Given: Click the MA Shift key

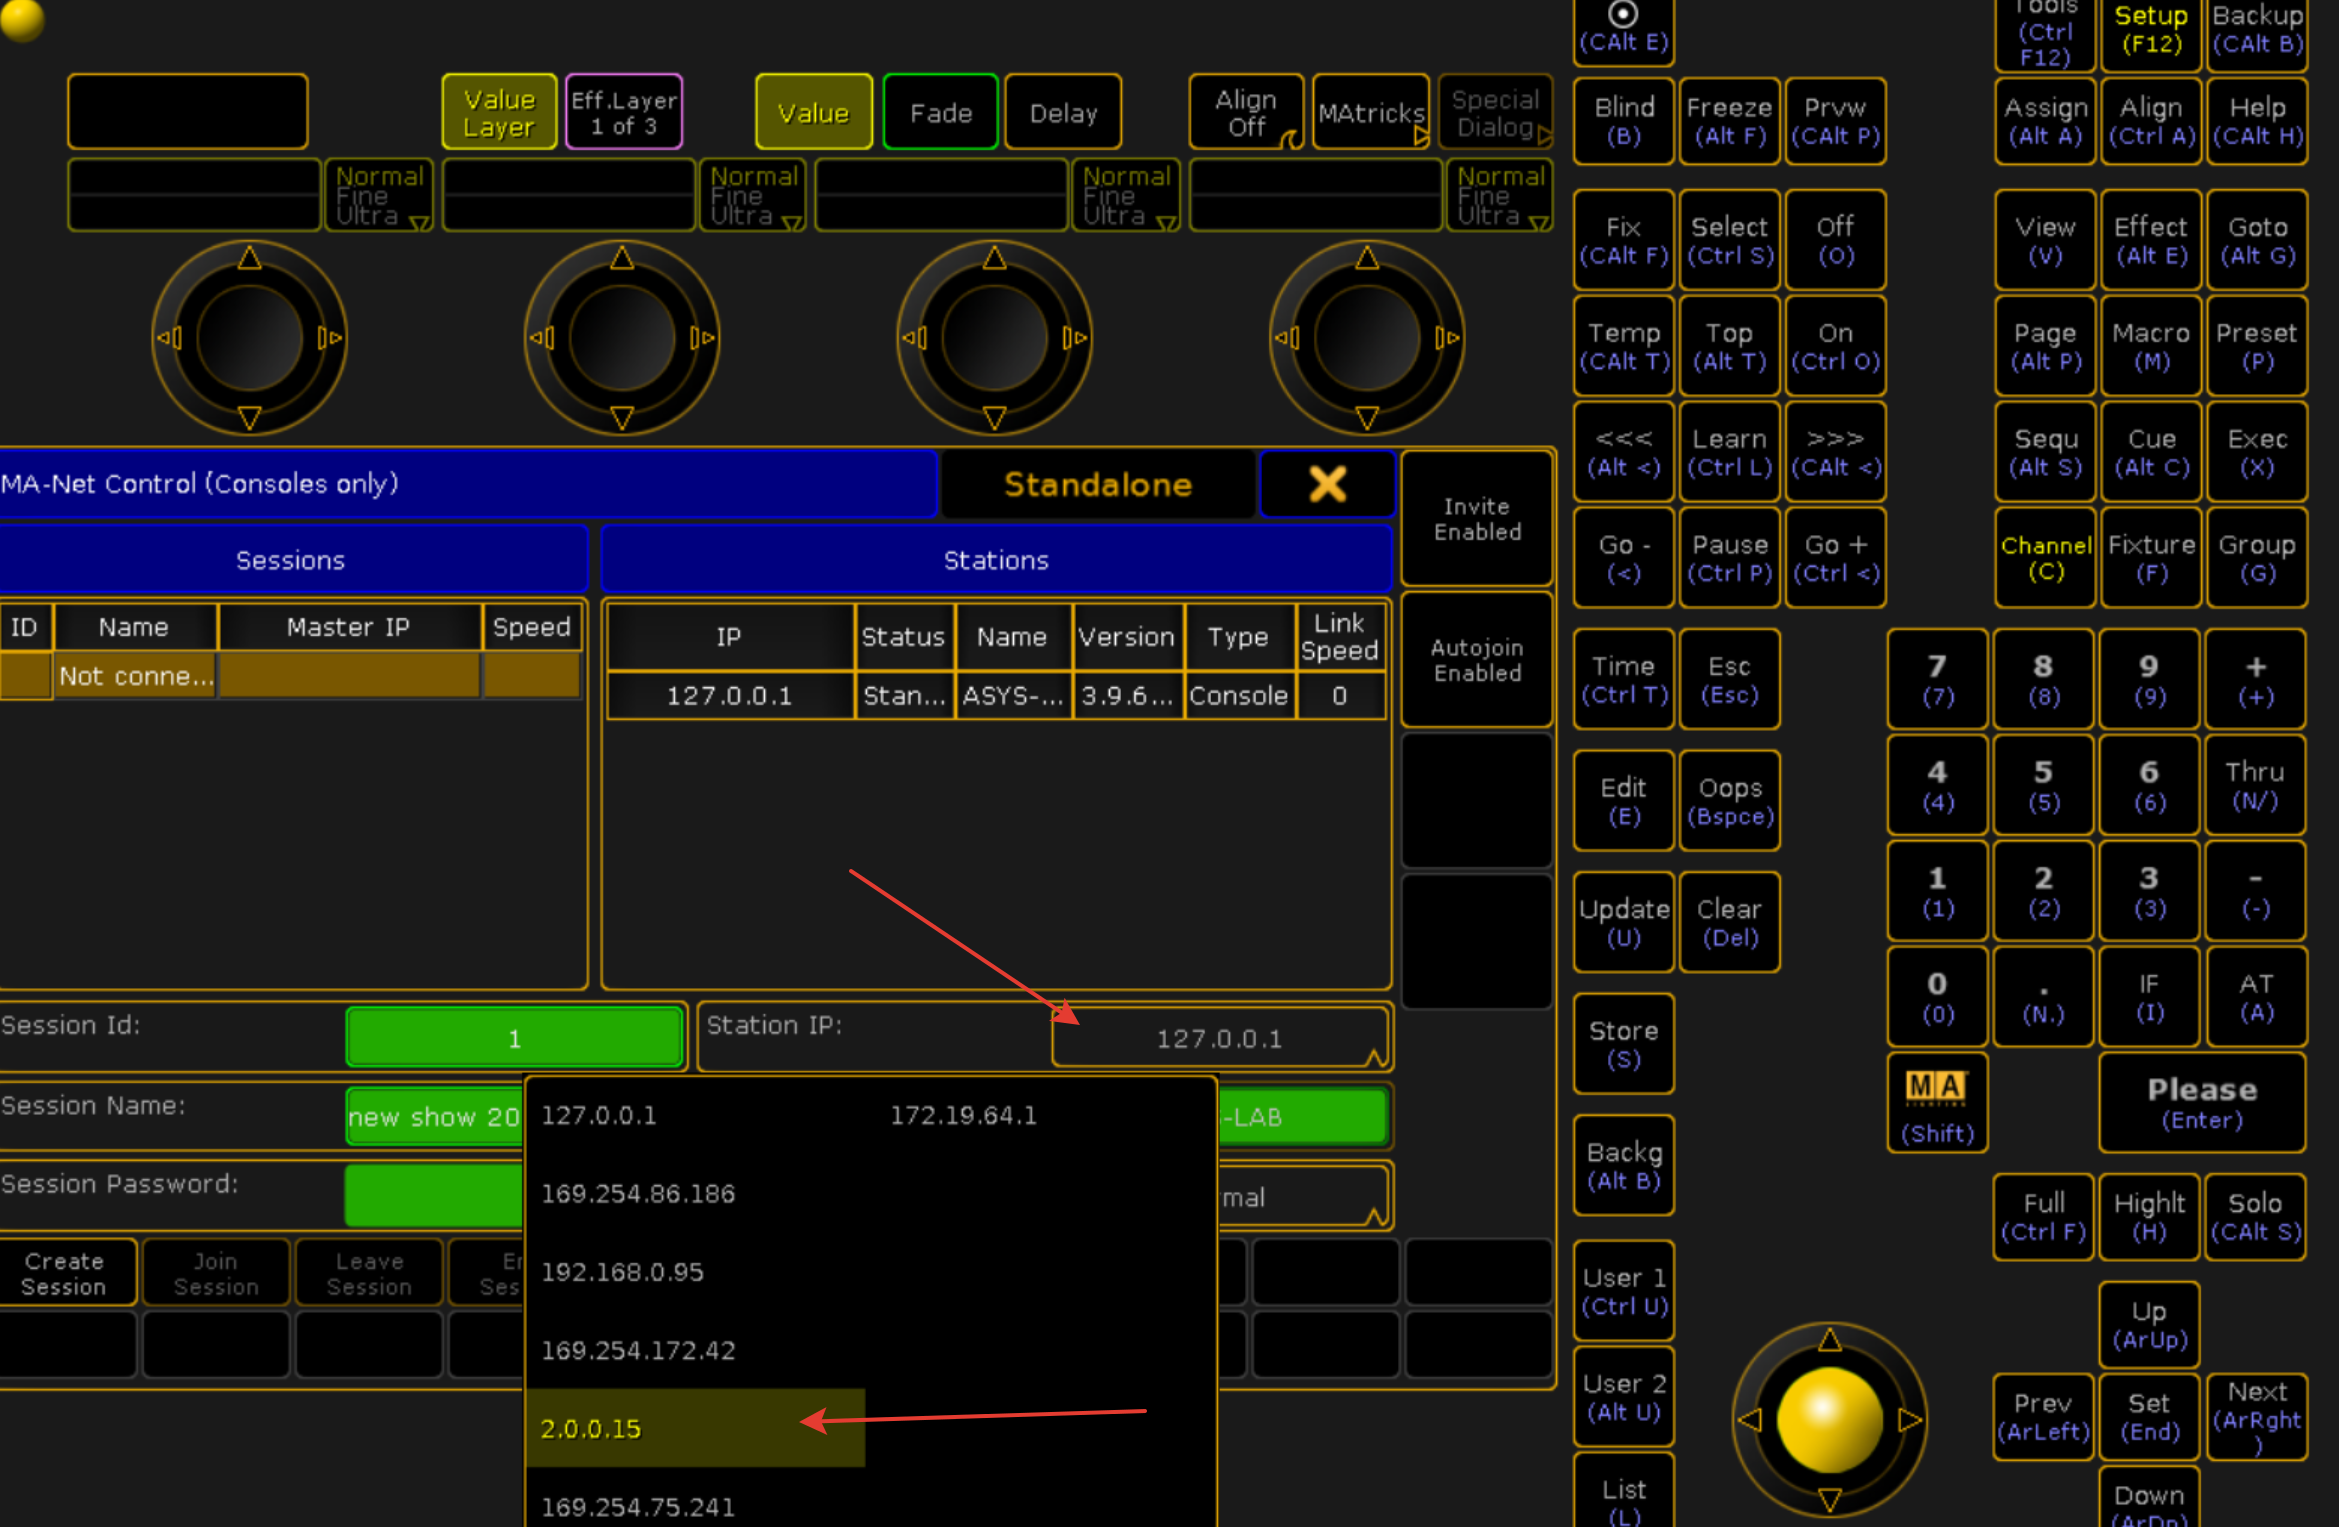Looking at the screenshot, I should click(1937, 1104).
